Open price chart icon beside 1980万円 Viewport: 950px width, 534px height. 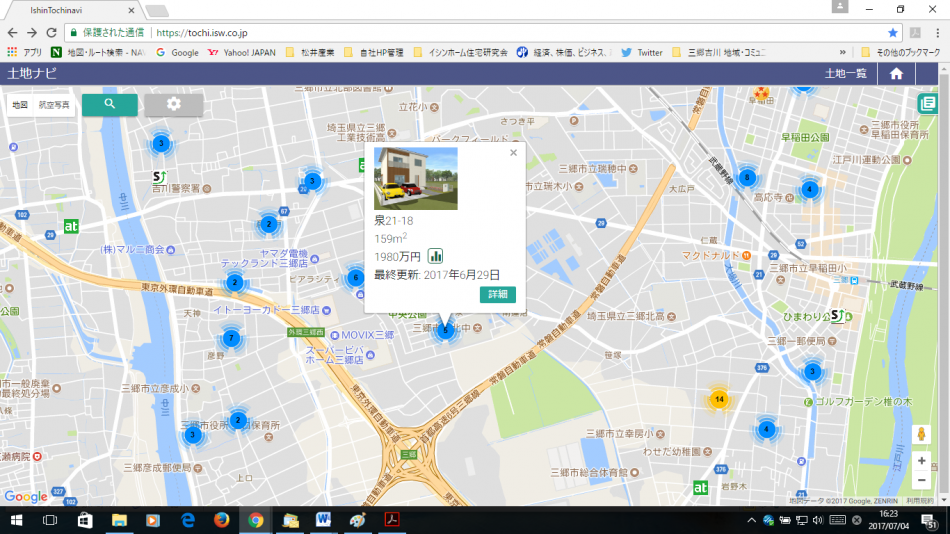(x=435, y=256)
